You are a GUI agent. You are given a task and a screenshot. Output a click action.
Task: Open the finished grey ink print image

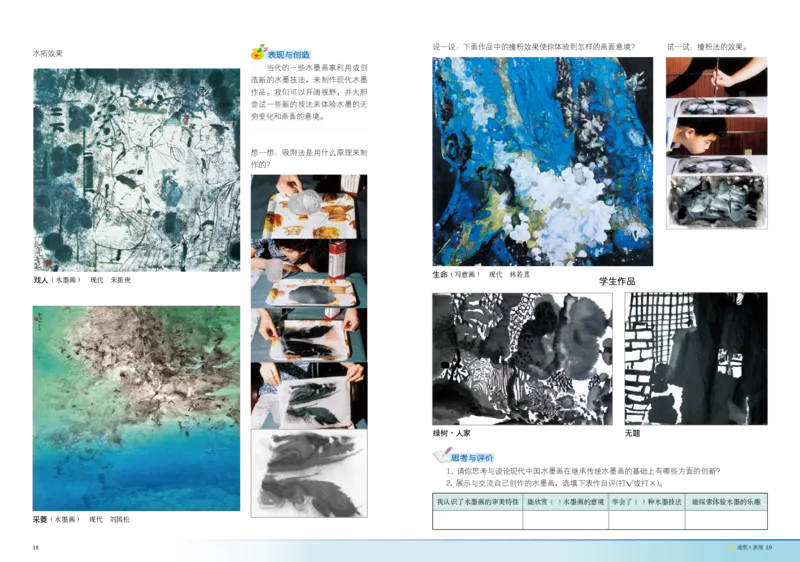click(x=309, y=473)
